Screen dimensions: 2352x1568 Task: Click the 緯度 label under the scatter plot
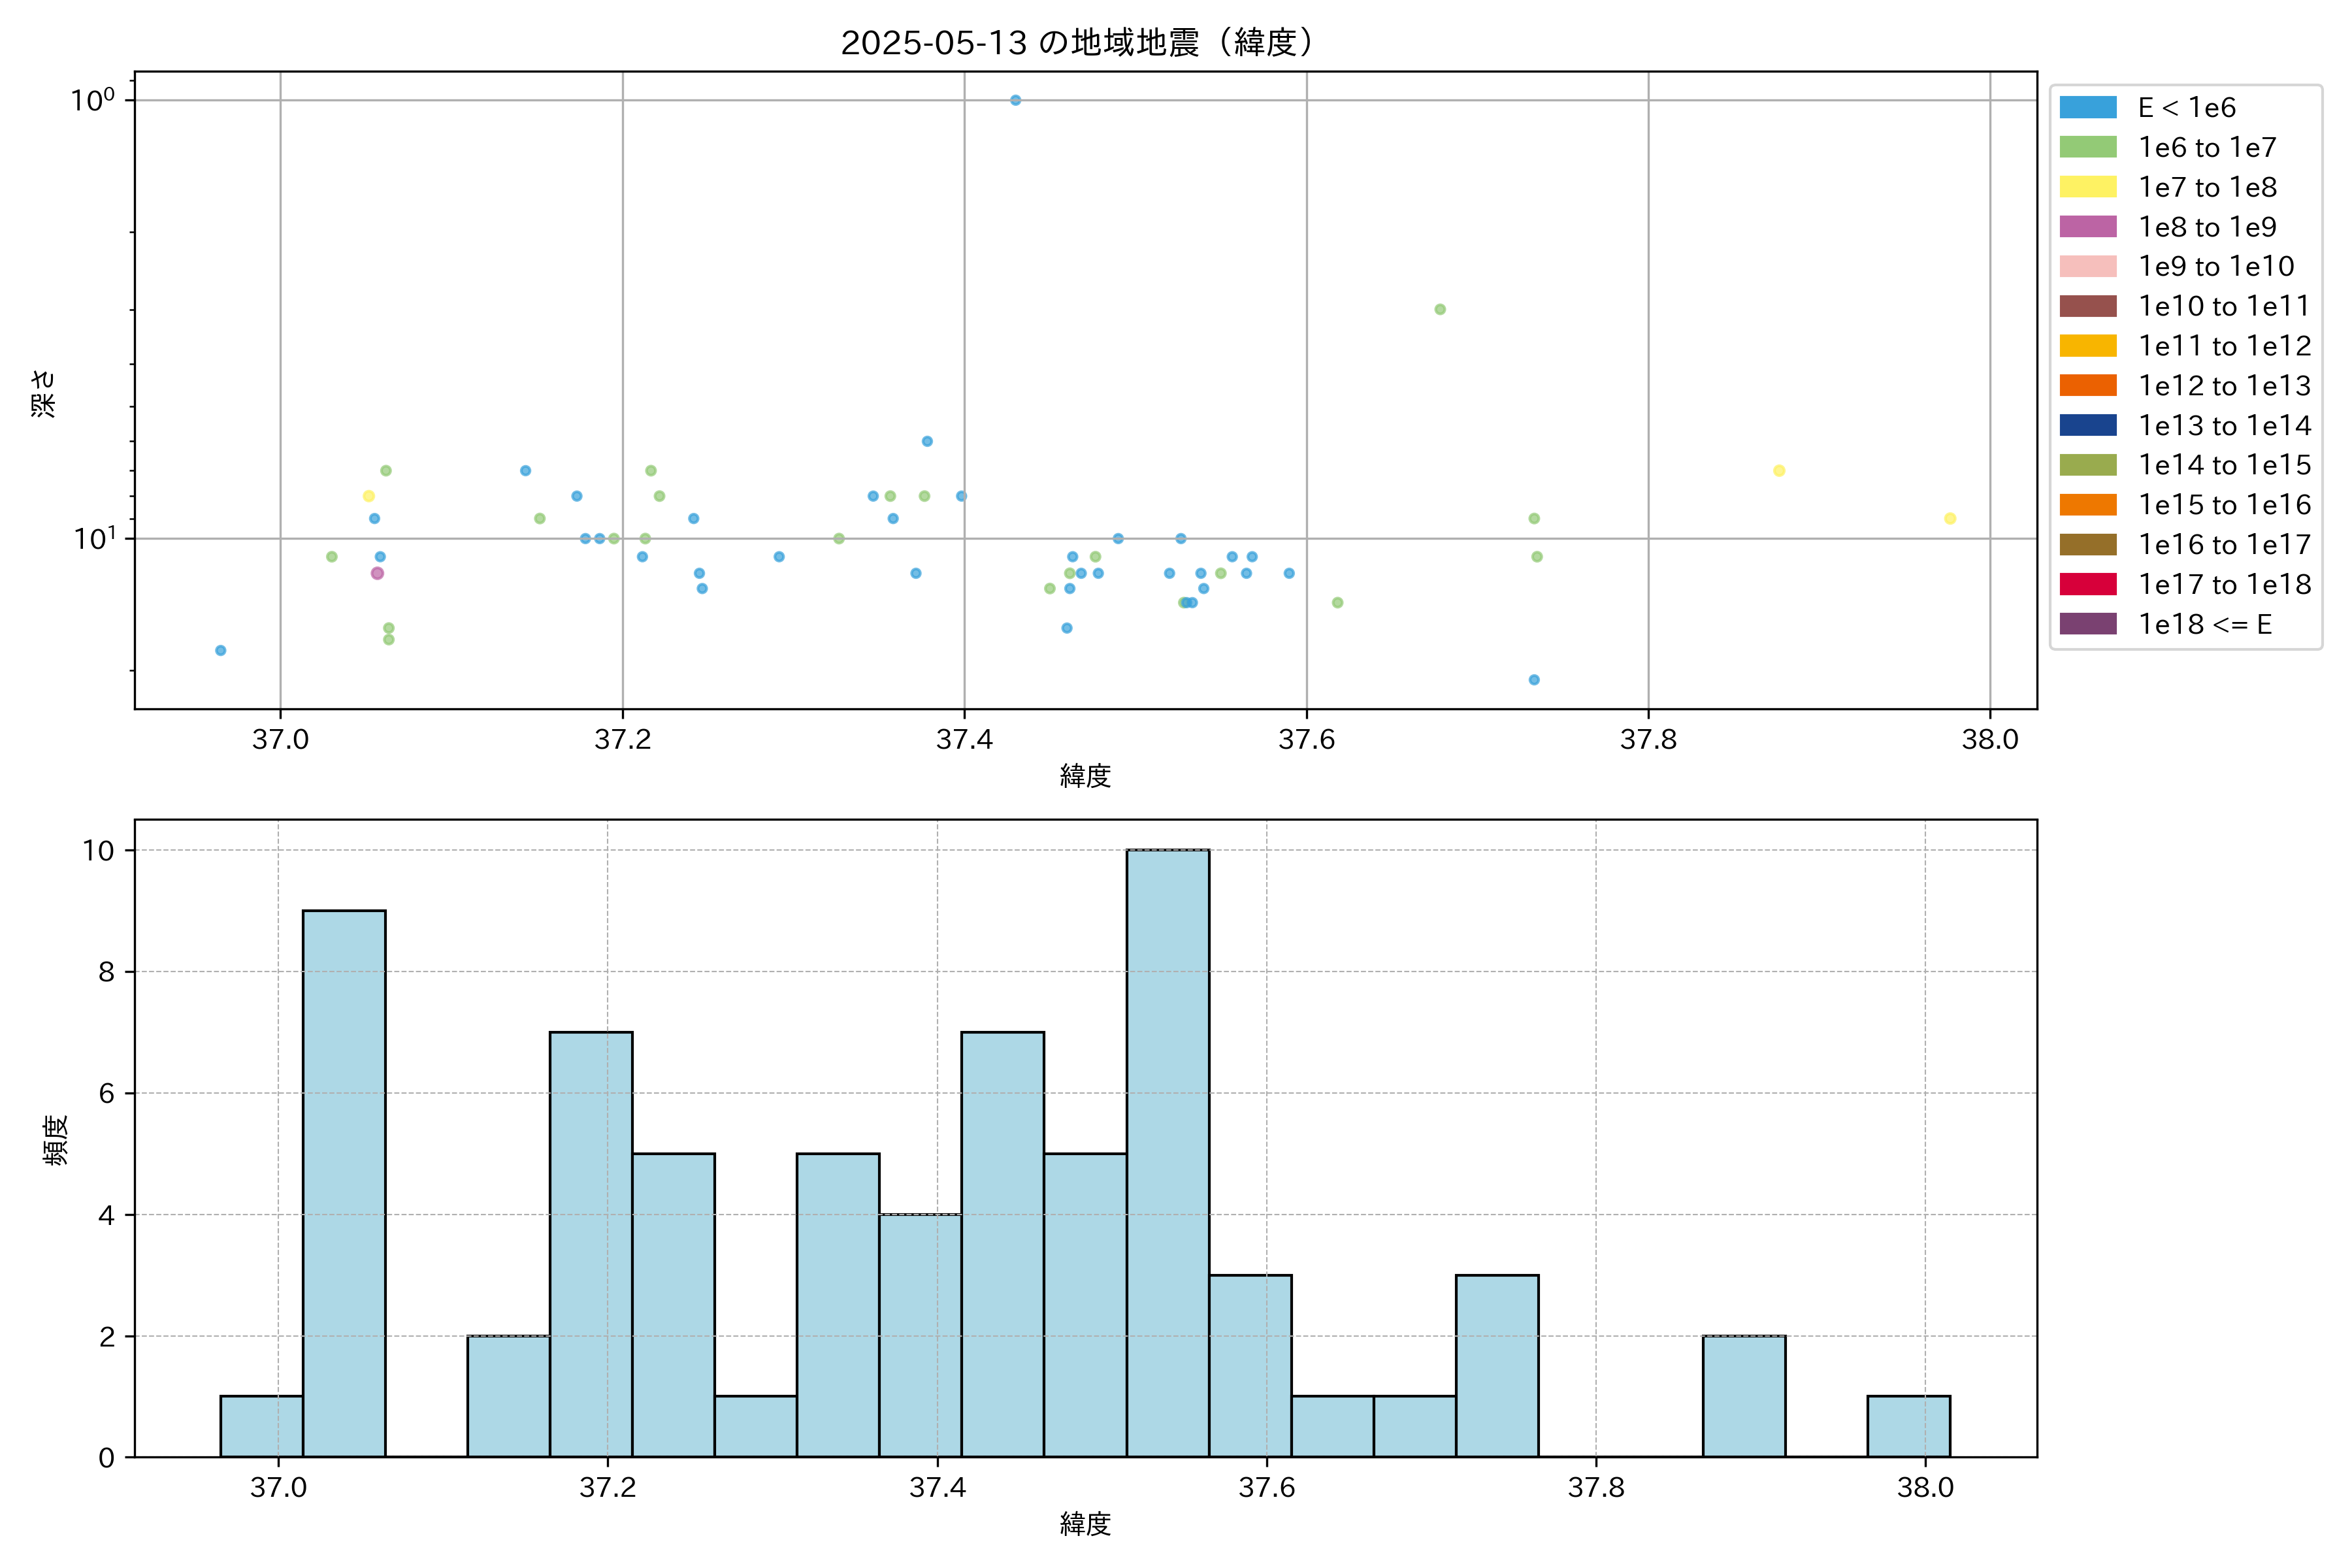[1085, 775]
